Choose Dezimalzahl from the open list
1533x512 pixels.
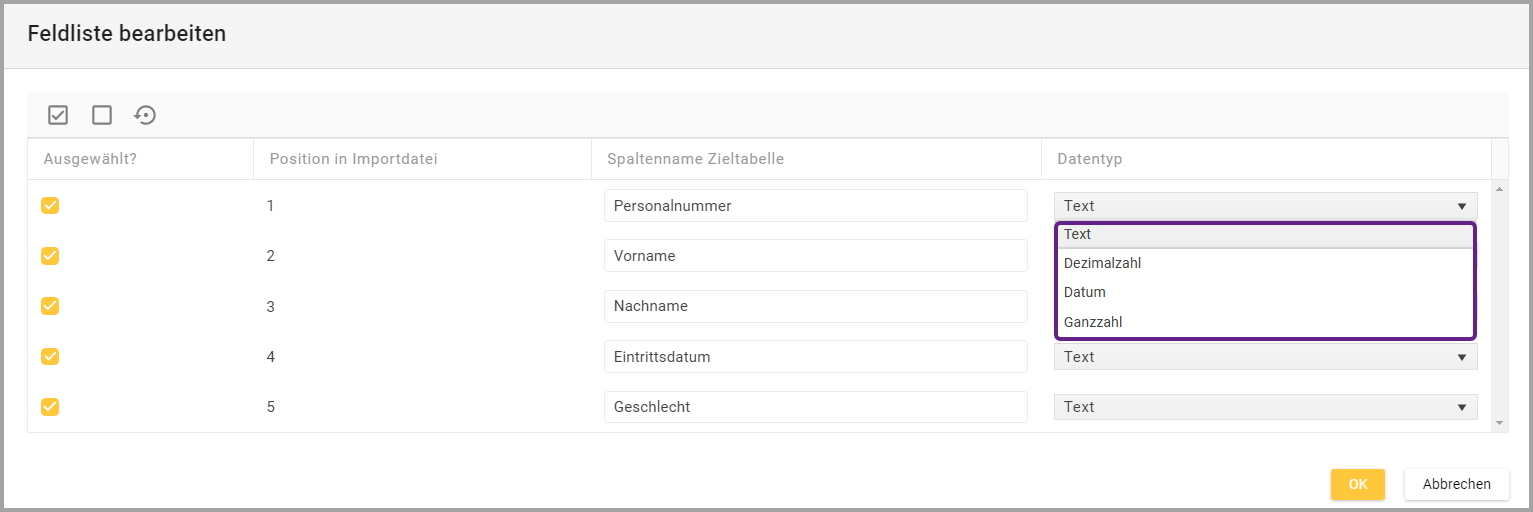(x=1103, y=264)
